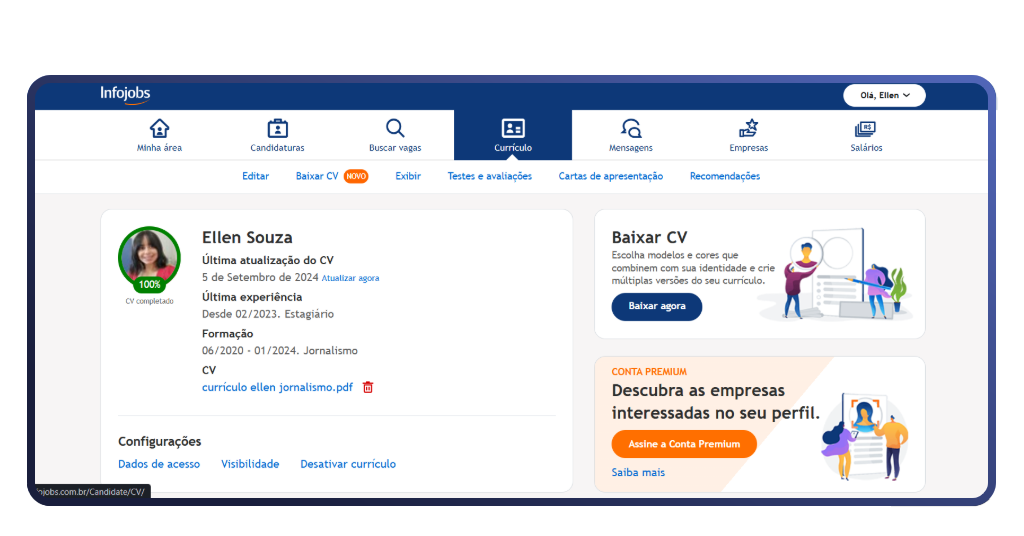Click the text Desde 02/2023. Estagiário
This screenshot has width=1024, height=536.
tap(268, 314)
